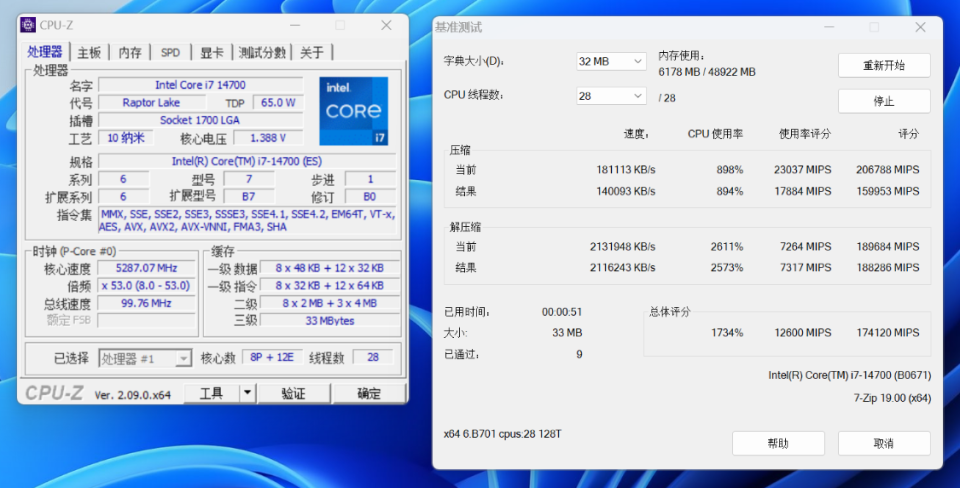Expand the CPU 线程数 28 dropdown
Screen dimensions: 960x488
(x=611, y=96)
